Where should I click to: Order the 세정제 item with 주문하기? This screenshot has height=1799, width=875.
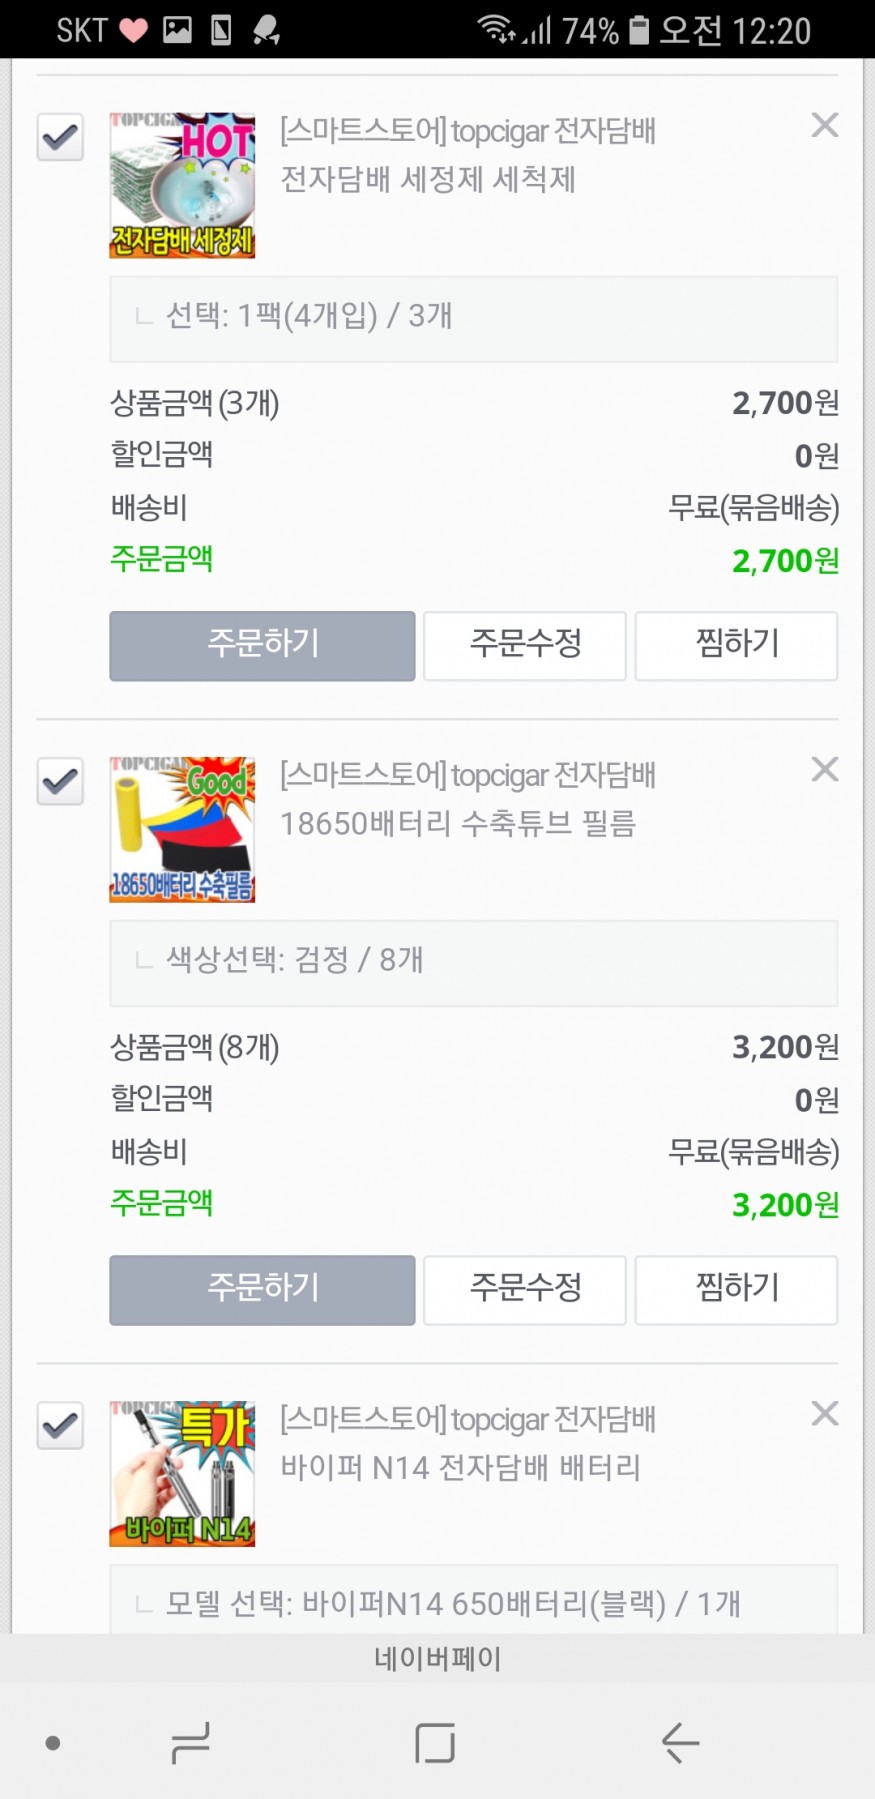tap(262, 645)
